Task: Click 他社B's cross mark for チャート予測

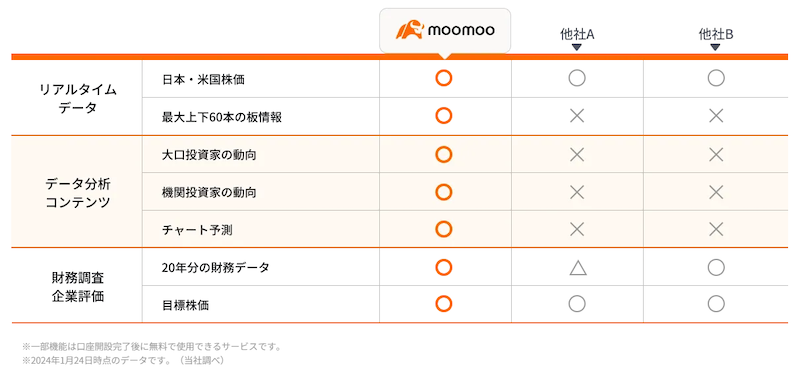Action: [x=716, y=230]
